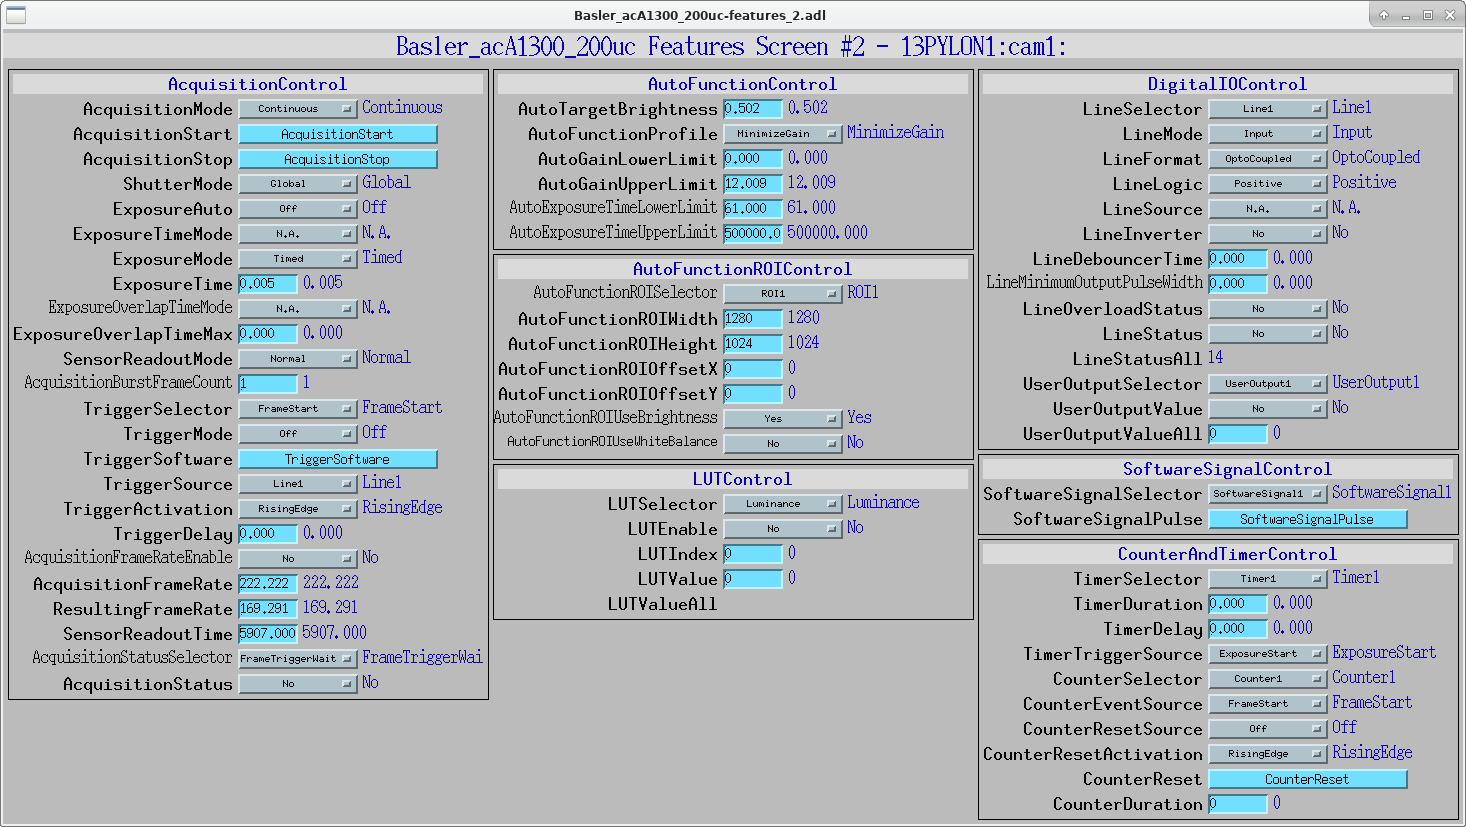Open the LUTSelector Luminance dropdown
The image size is (1466, 827).
pos(783,504)
